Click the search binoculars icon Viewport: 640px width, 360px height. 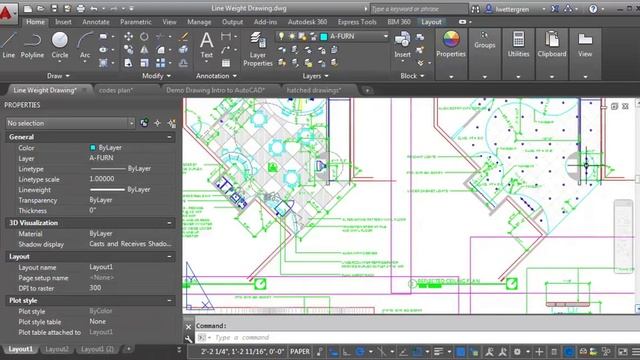click(x=476, y=9)
